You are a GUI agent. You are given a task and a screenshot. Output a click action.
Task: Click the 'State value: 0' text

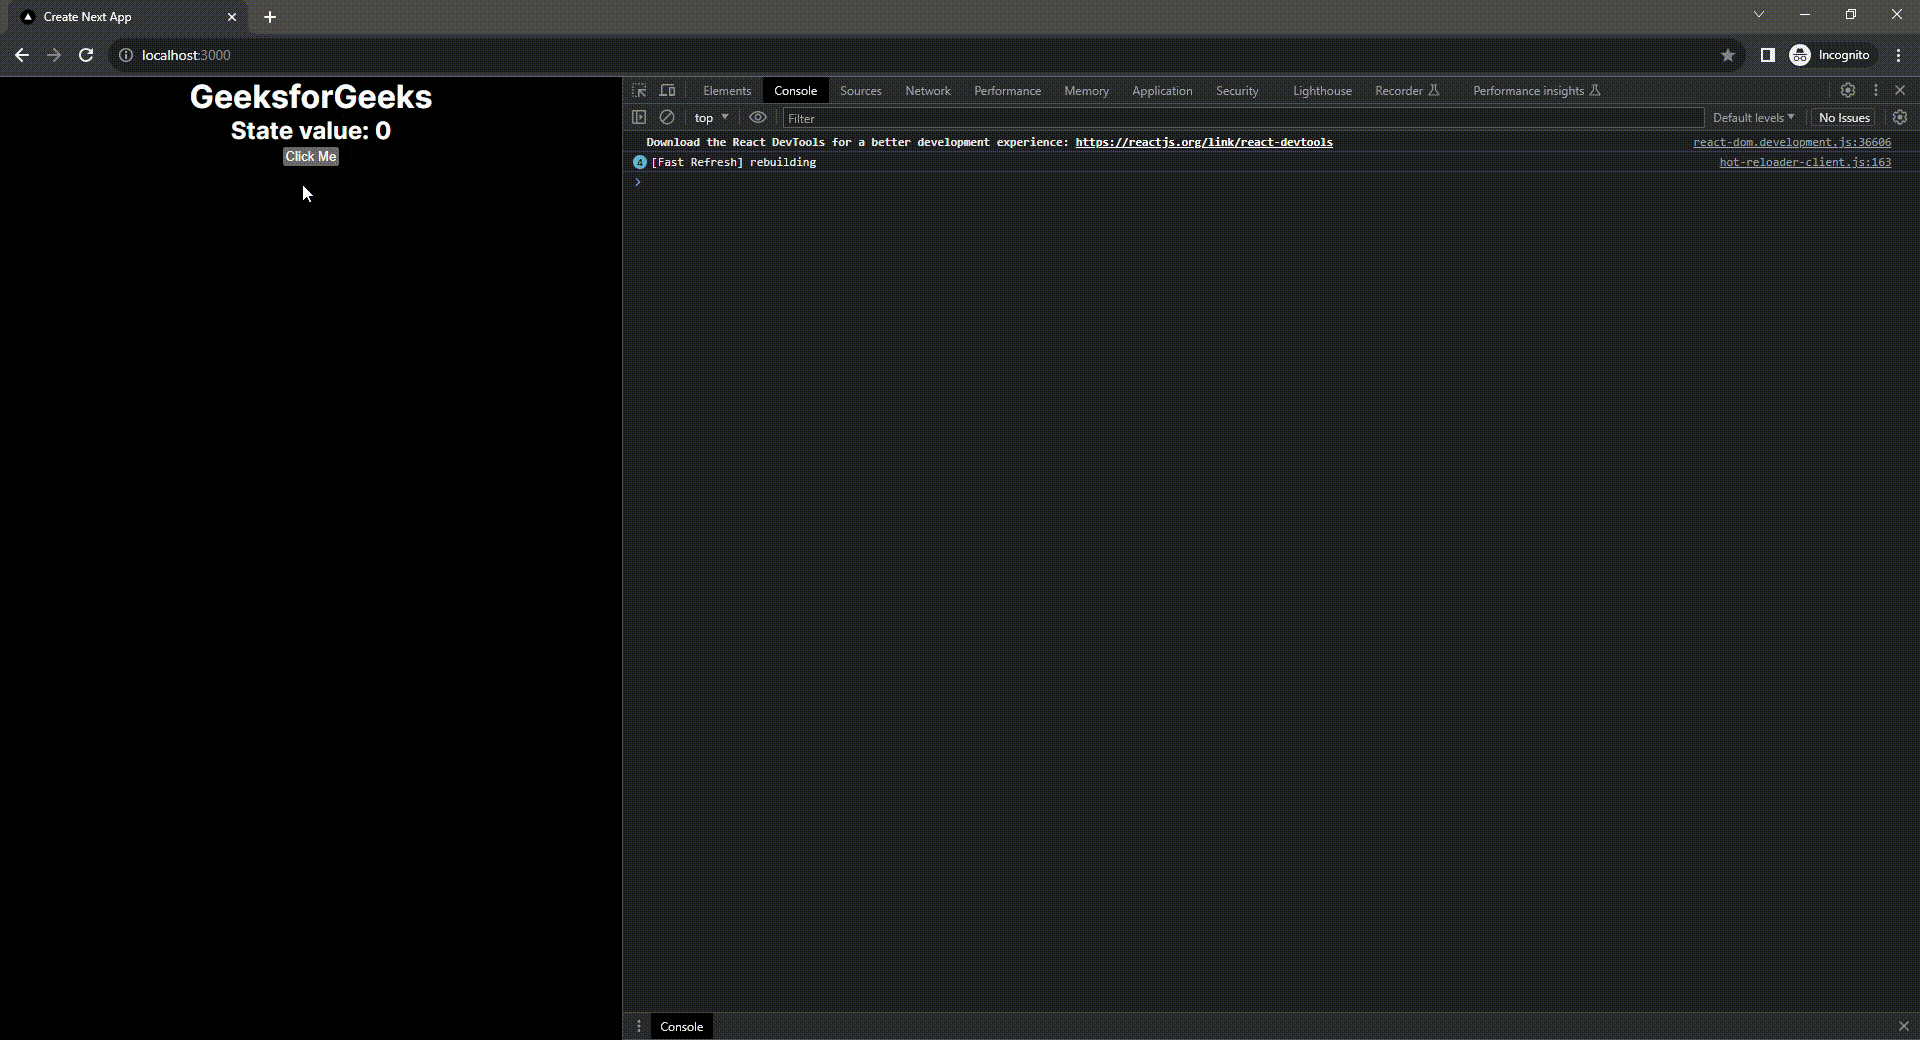[x=311, y=131]
